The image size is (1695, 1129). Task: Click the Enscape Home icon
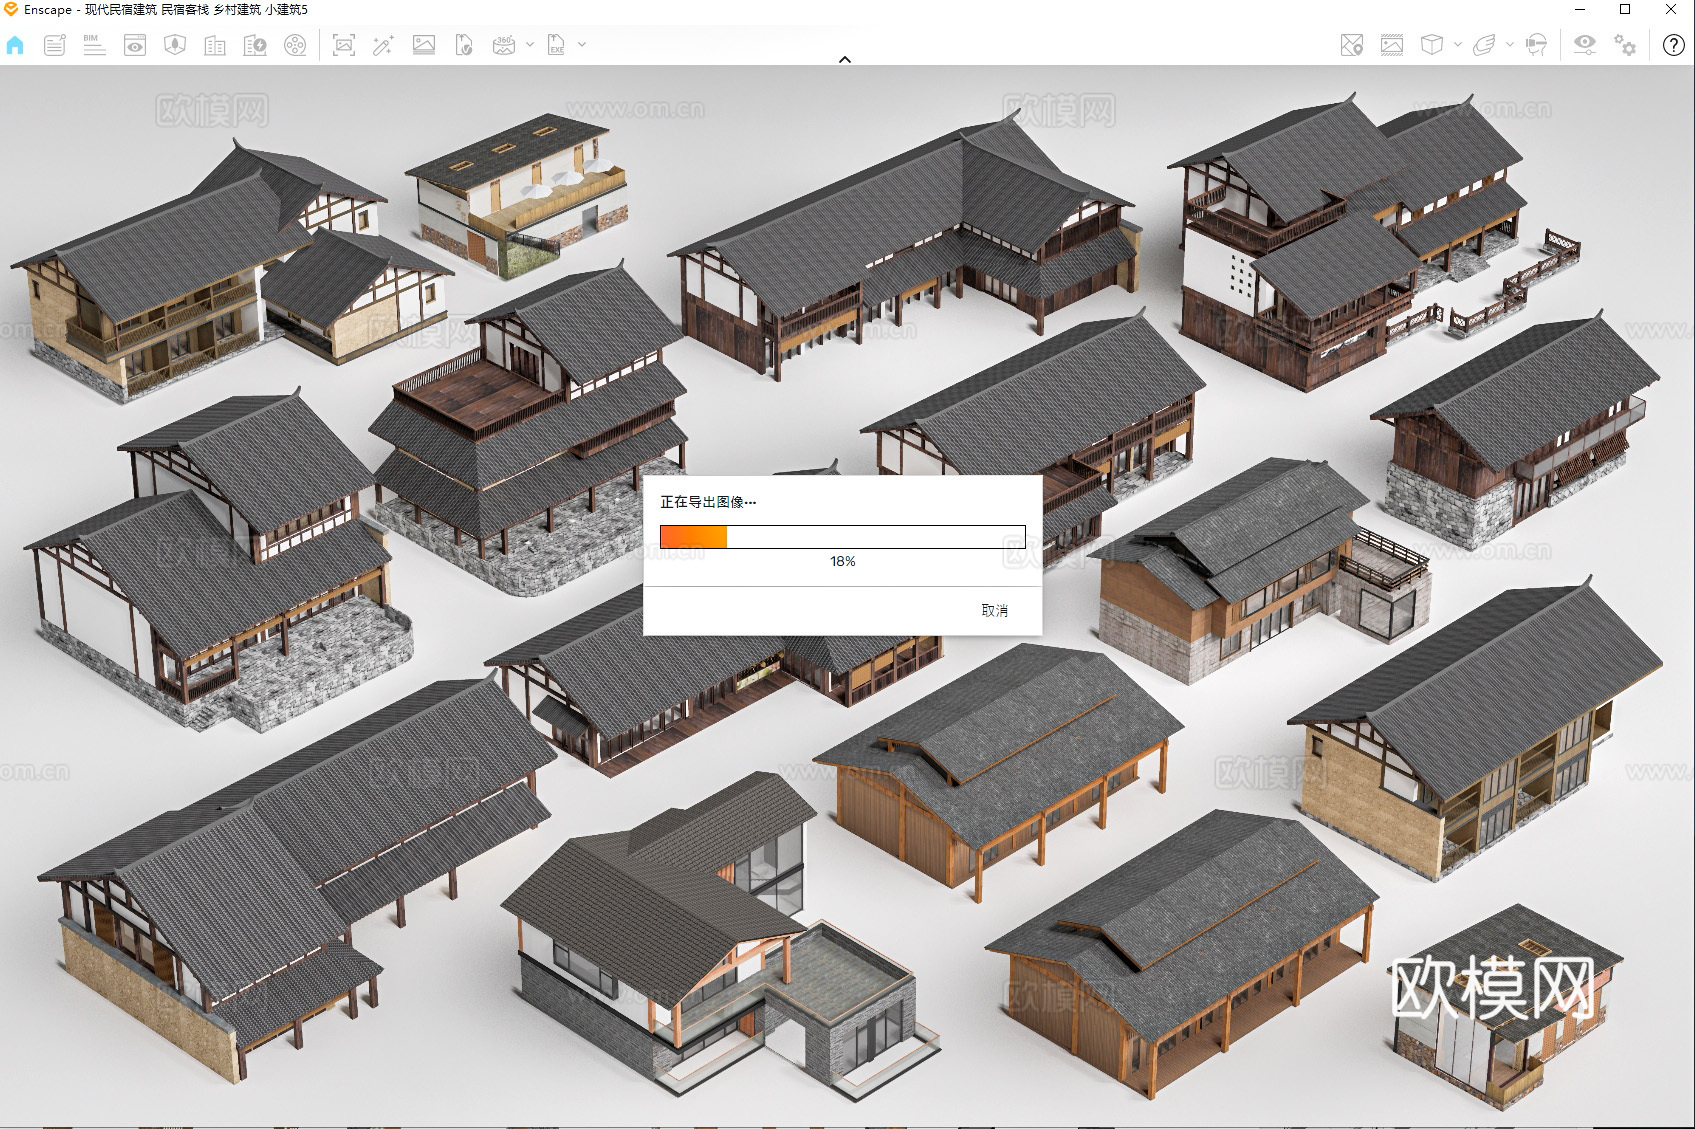tap(15, 45)
